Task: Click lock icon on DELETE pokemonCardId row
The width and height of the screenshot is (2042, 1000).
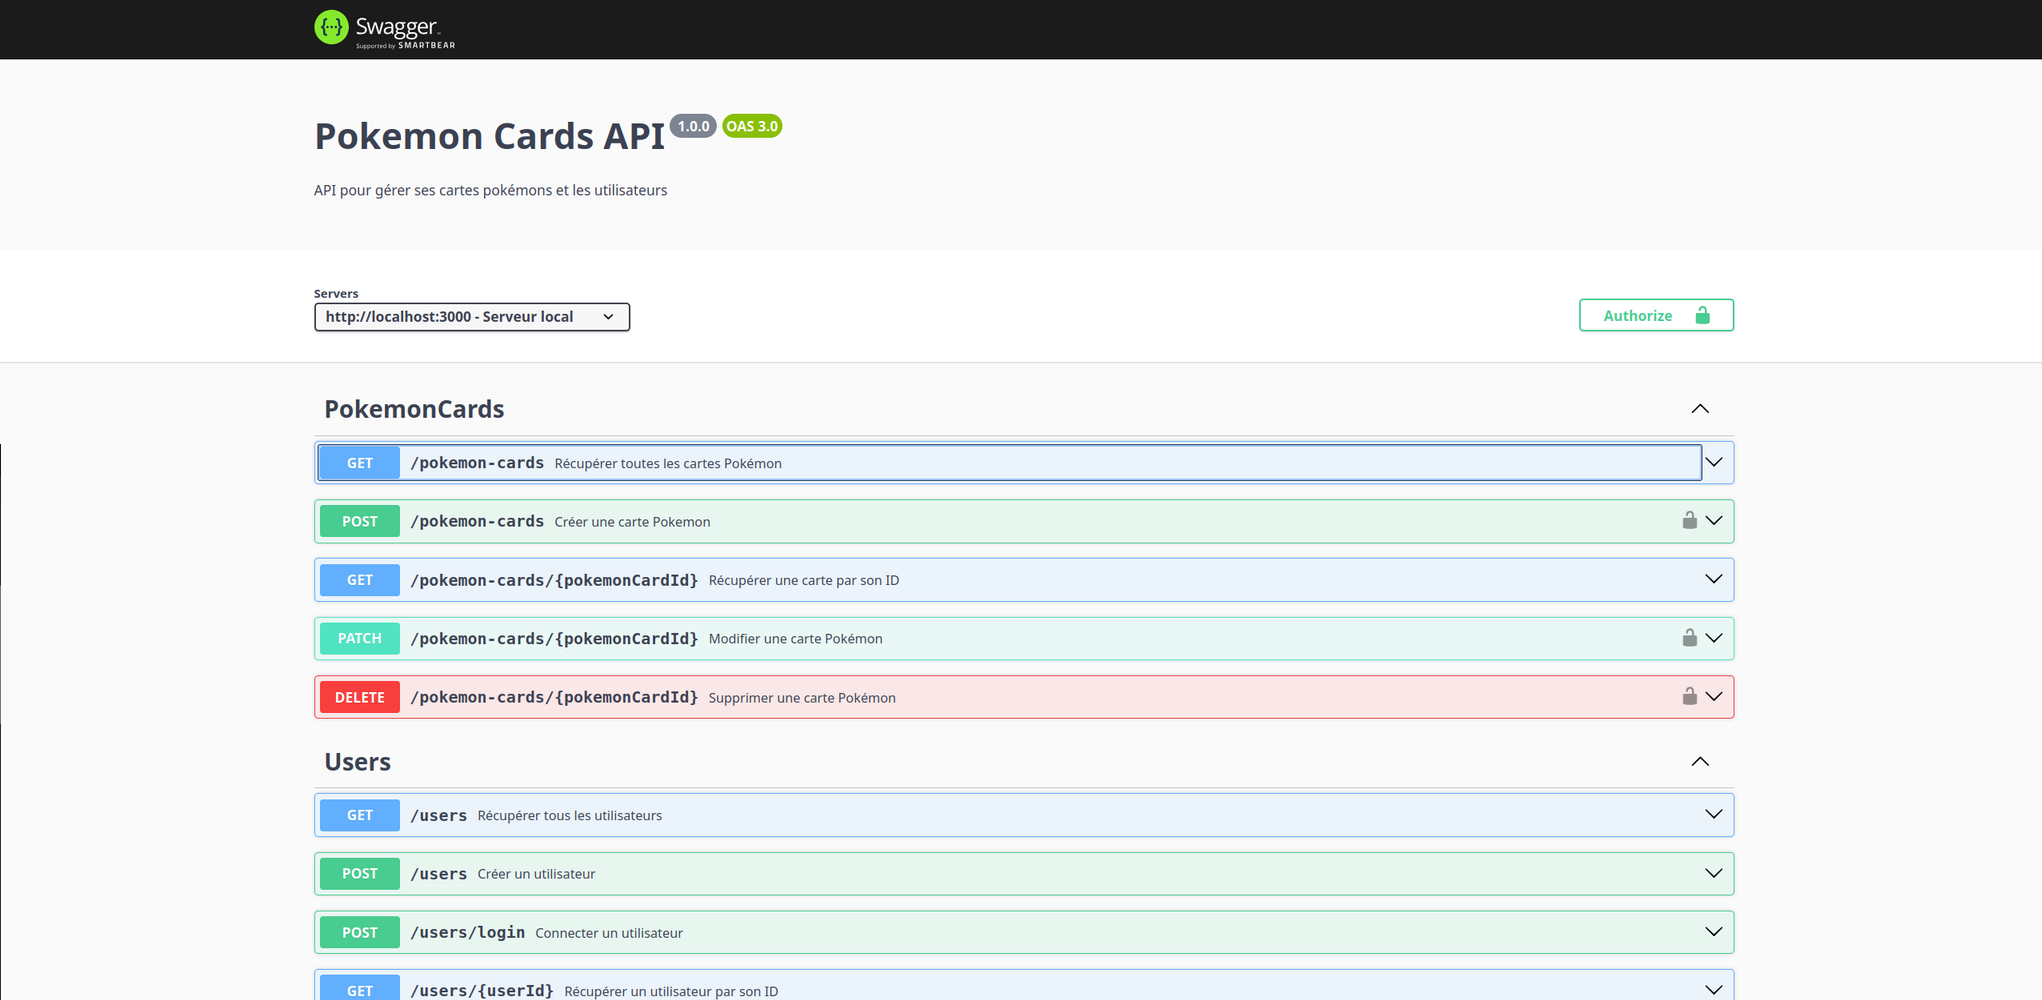Action: click(x=1689, y=696)
